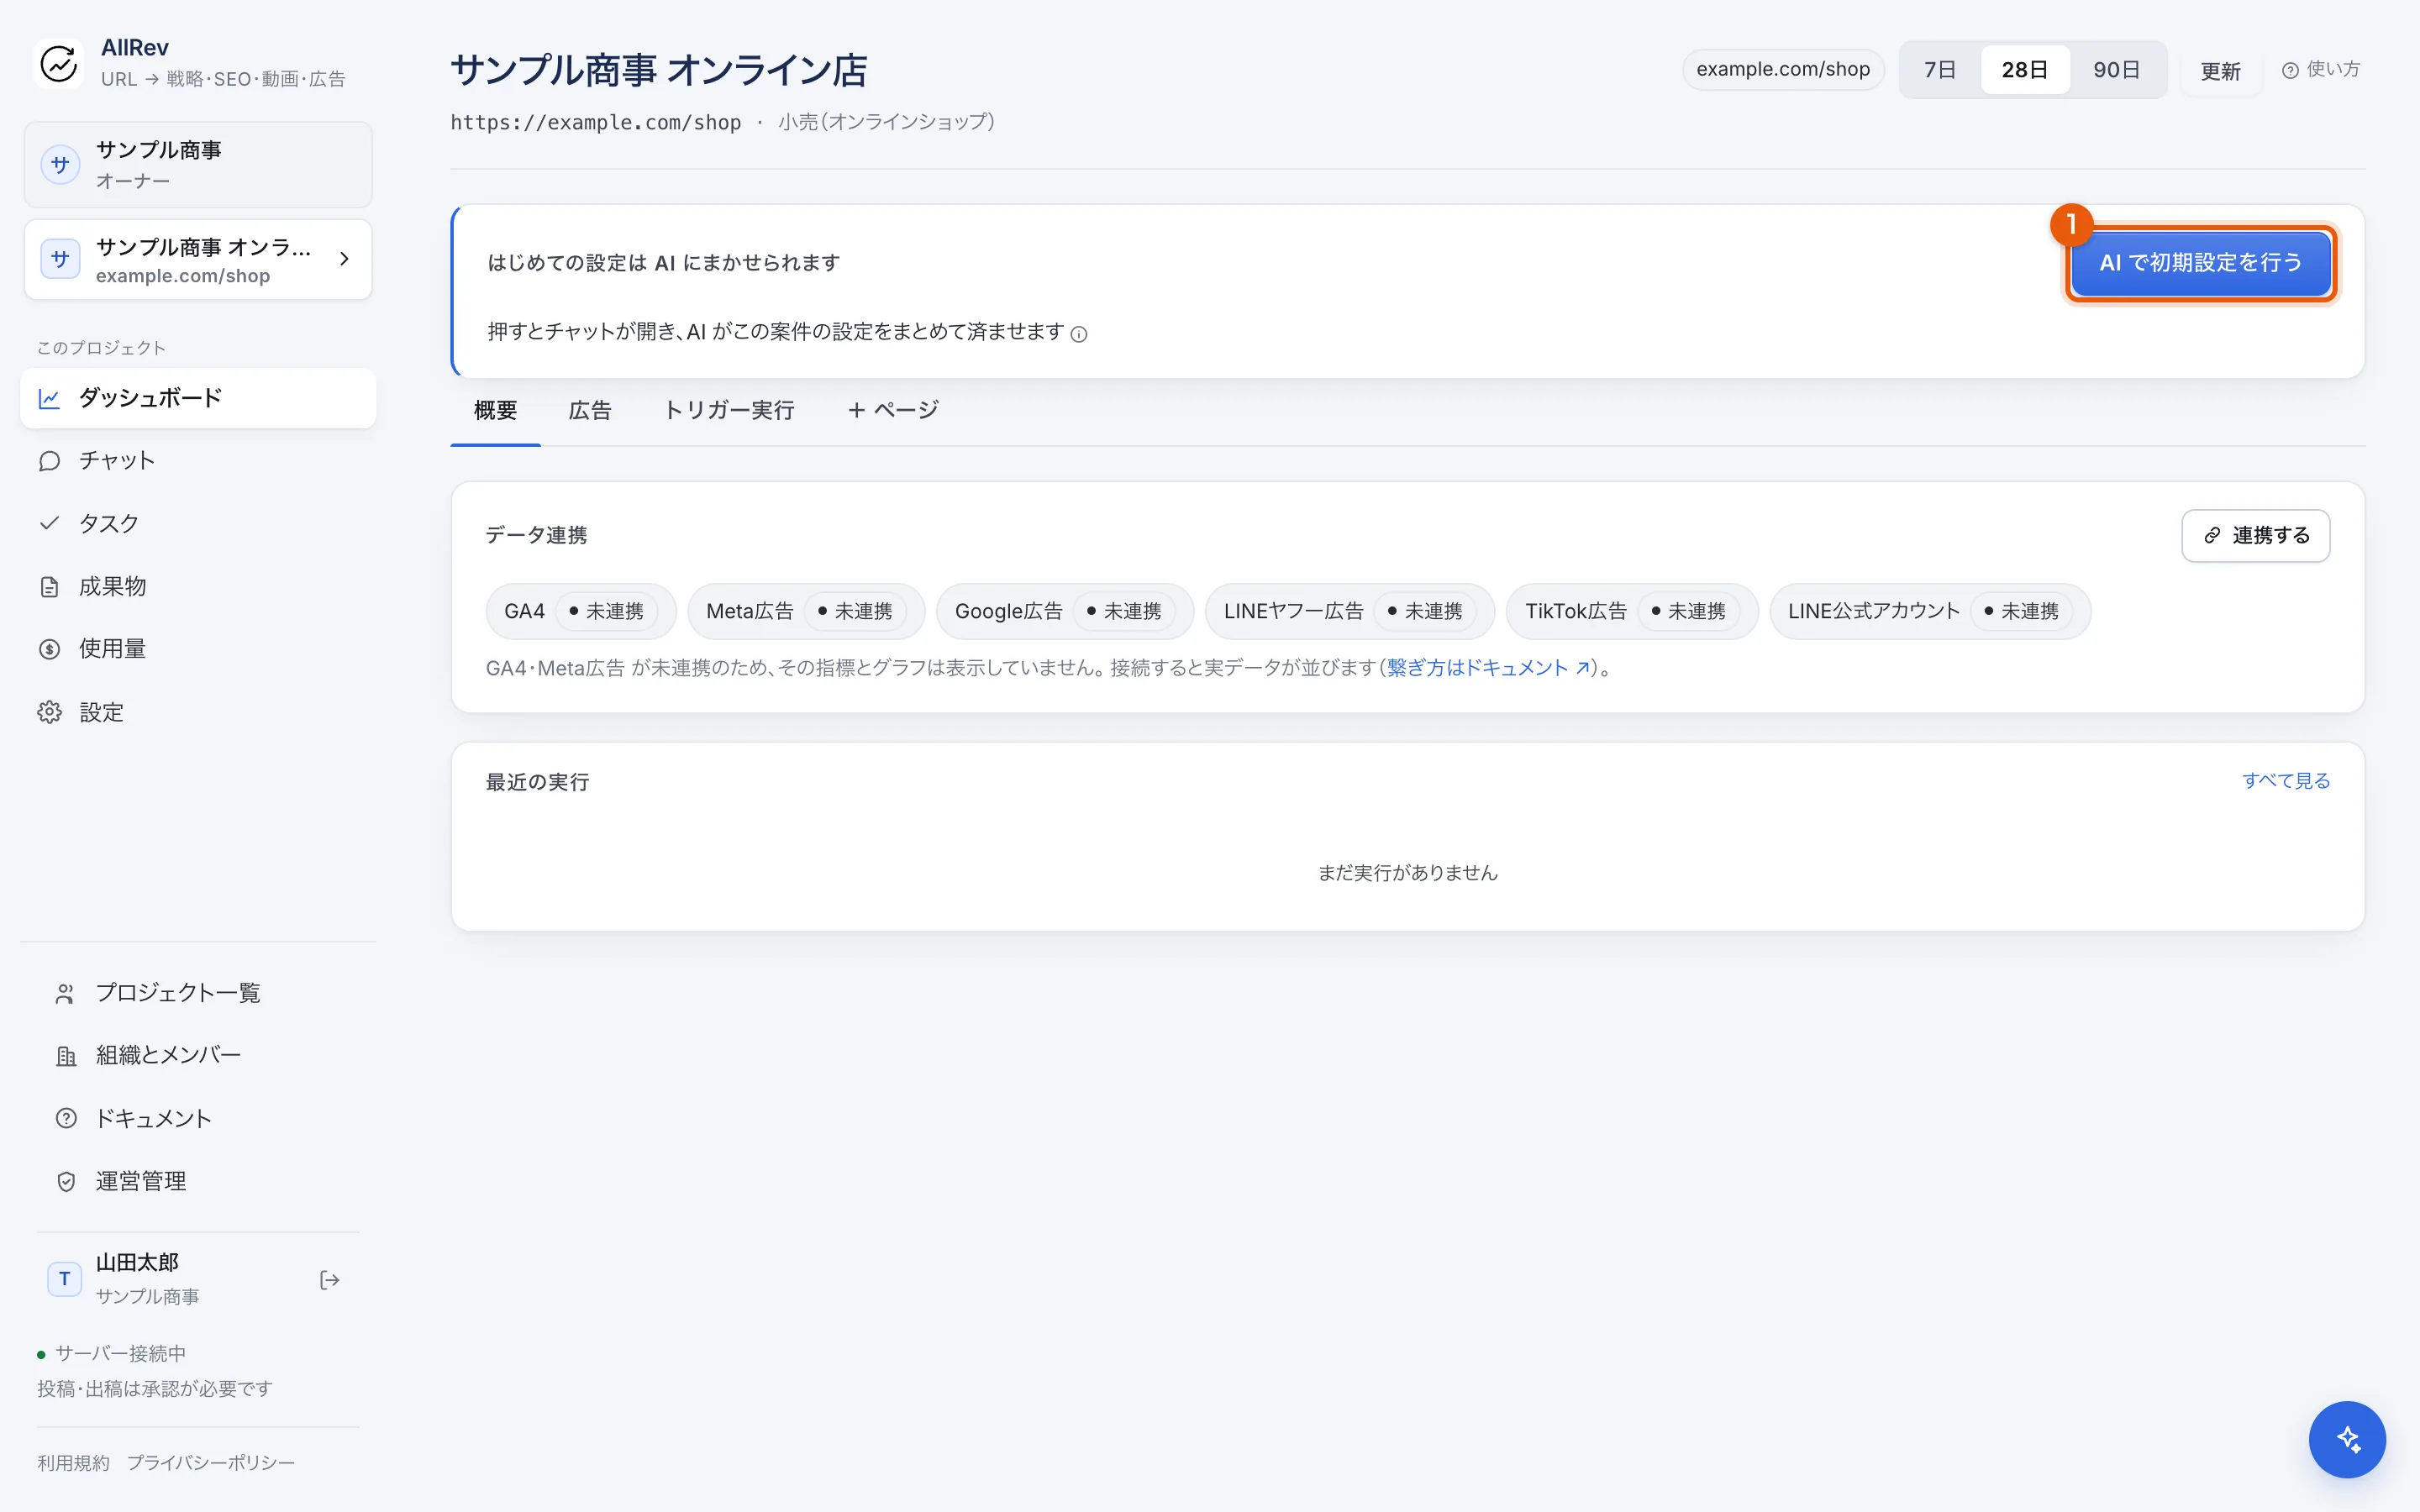Click the info icon after 済ませます
The image size is (2420, 1512).
click(x=1079, y=334)
